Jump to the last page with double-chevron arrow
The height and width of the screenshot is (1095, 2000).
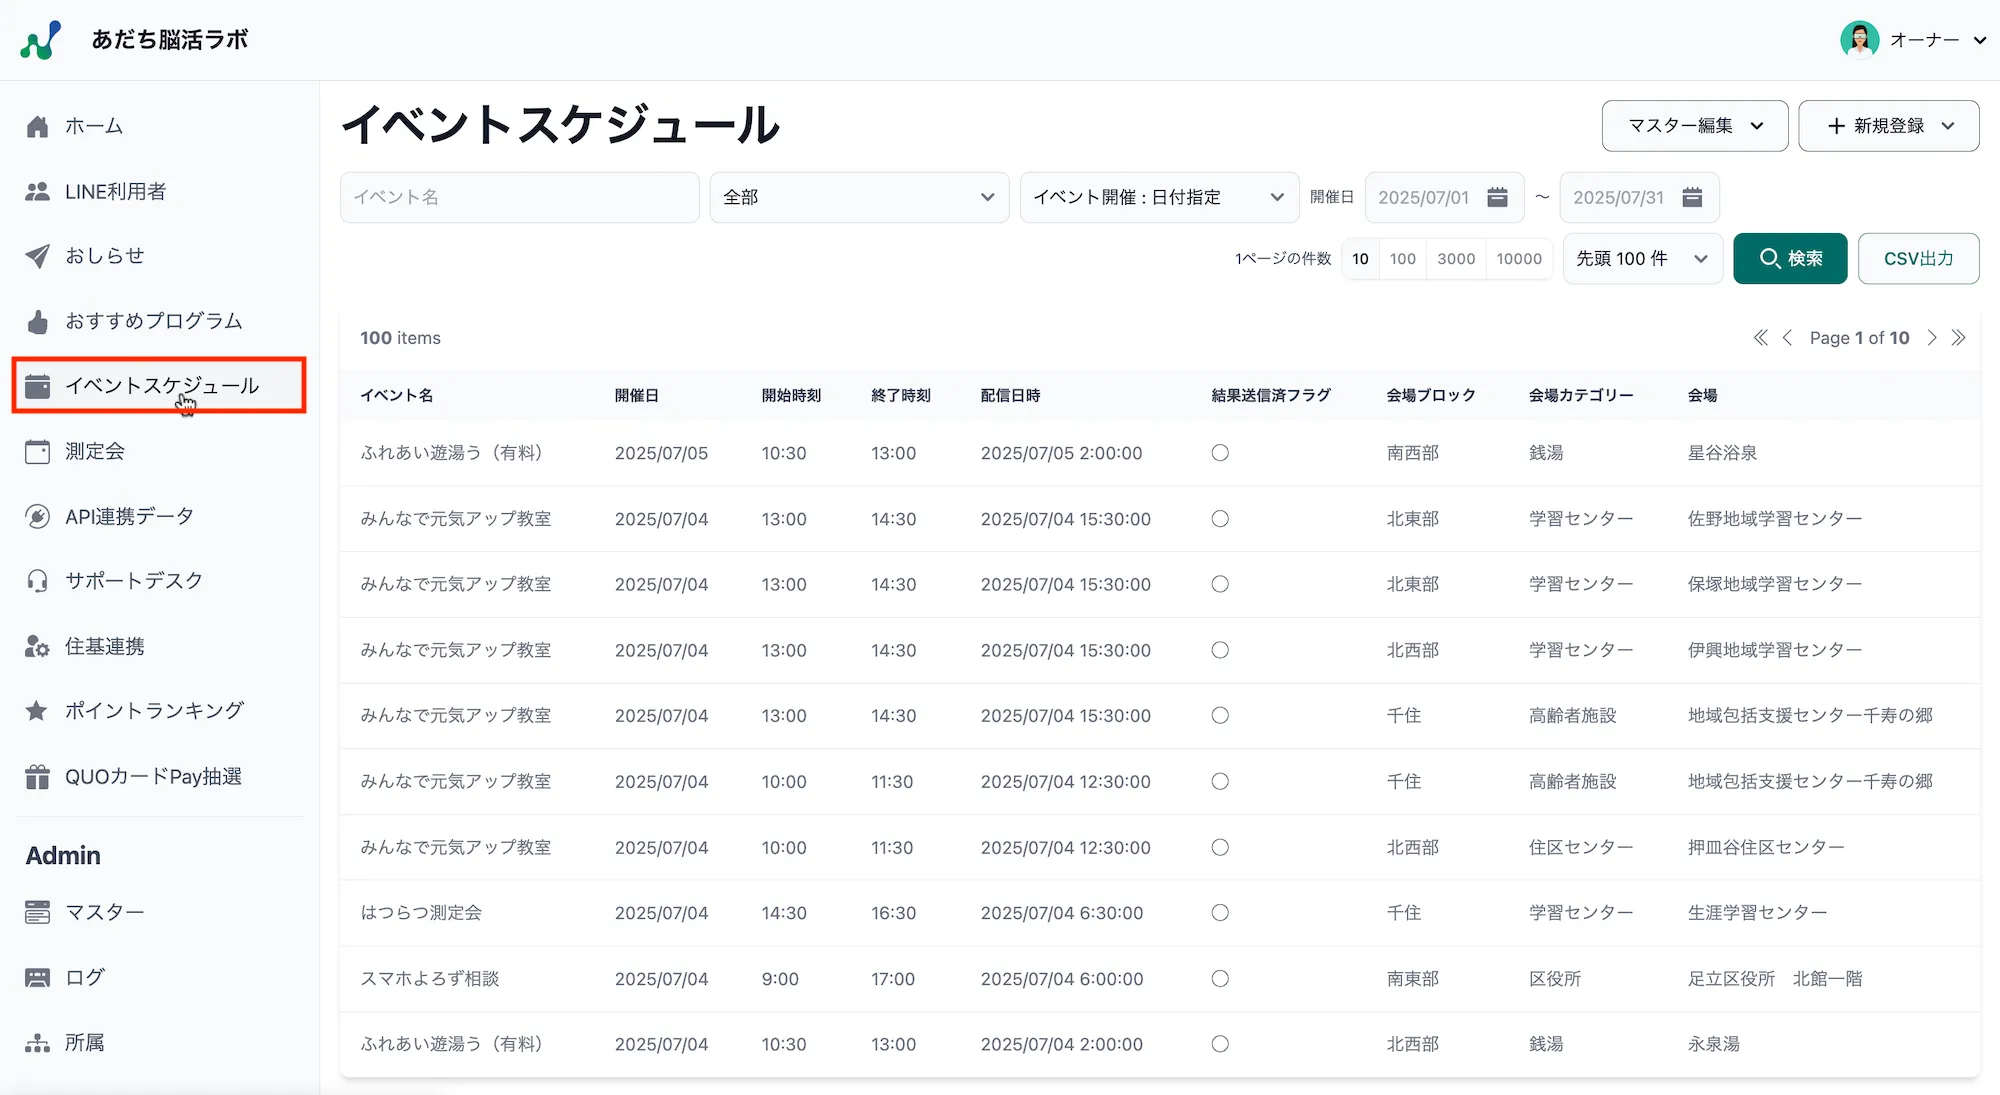click(1959, 338)
